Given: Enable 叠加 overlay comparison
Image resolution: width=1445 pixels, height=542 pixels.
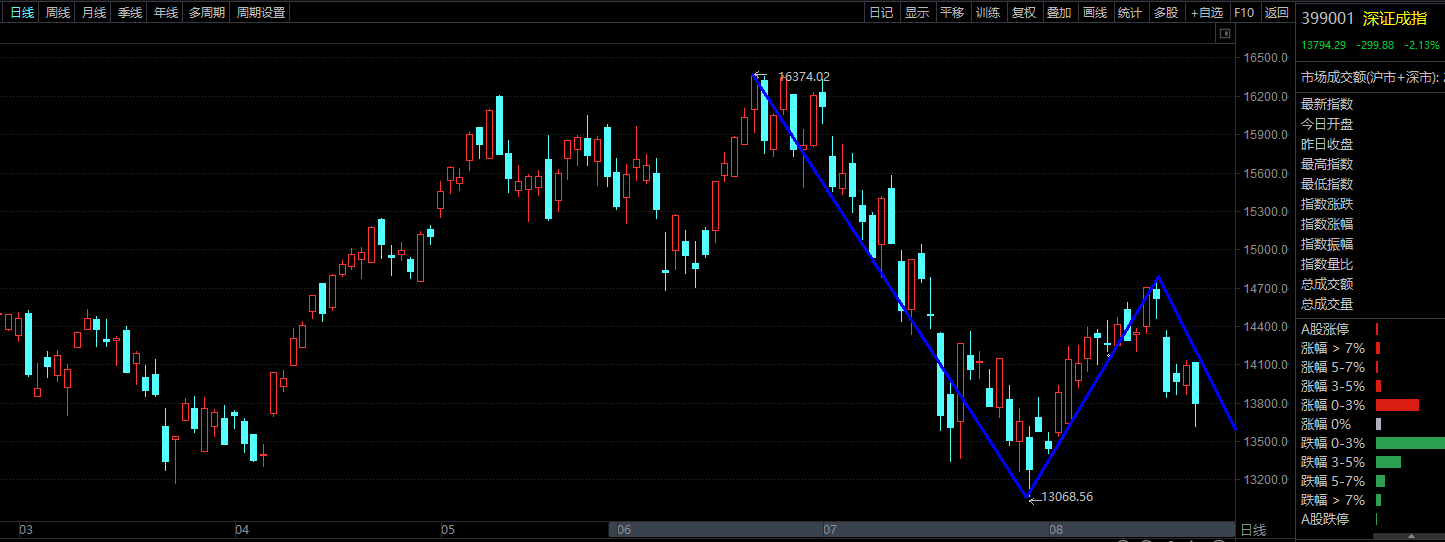Looking at the screenshot, I should [x=1059, y=13].
